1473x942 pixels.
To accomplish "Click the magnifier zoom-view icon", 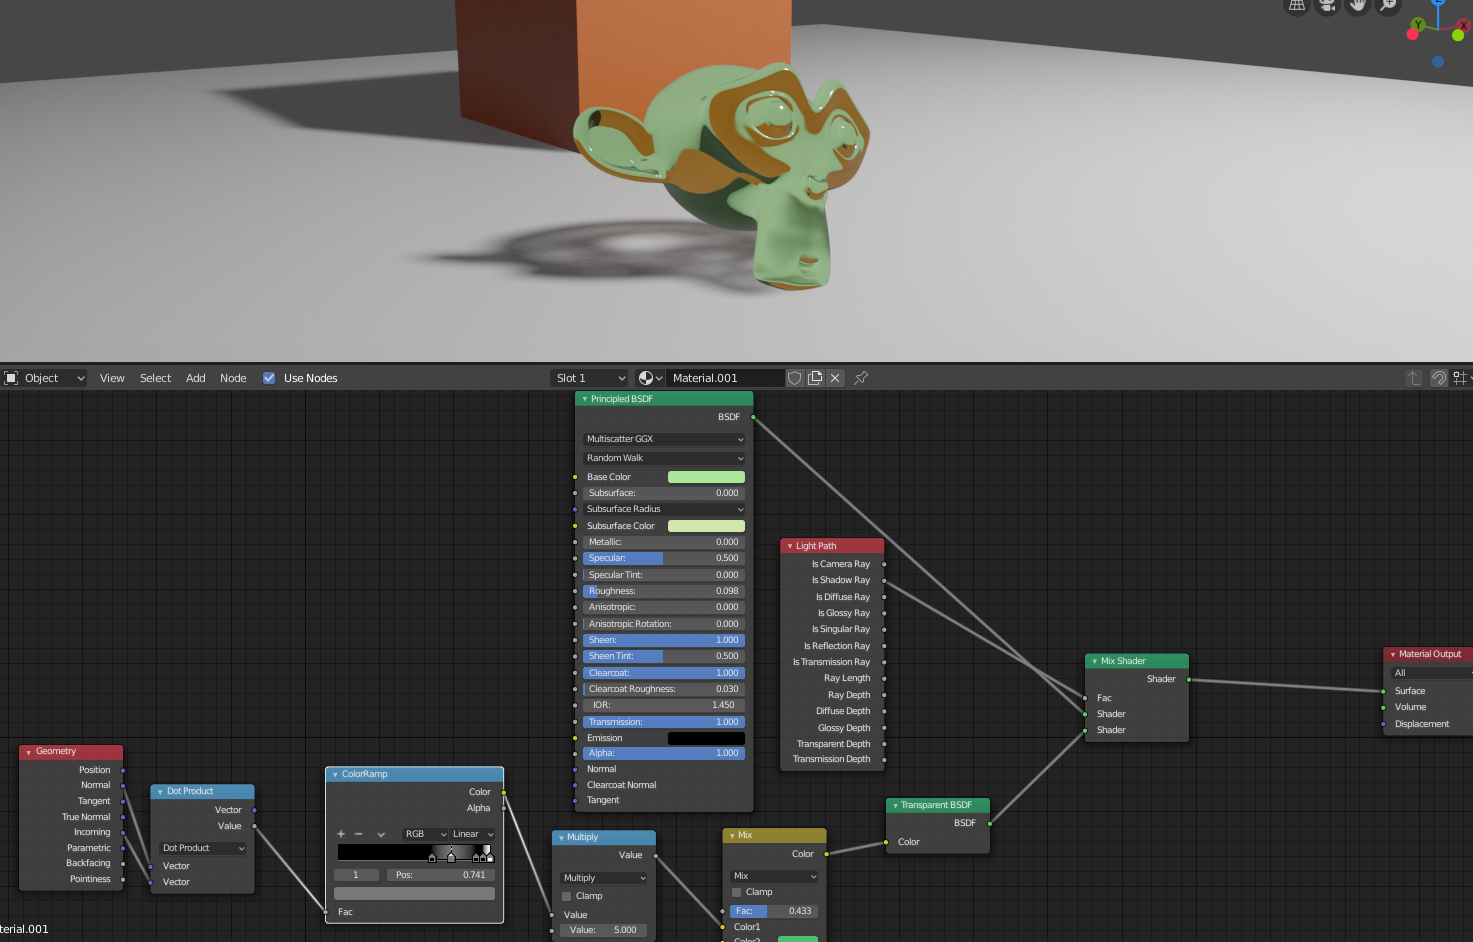I will click(x=1388, y=5).
